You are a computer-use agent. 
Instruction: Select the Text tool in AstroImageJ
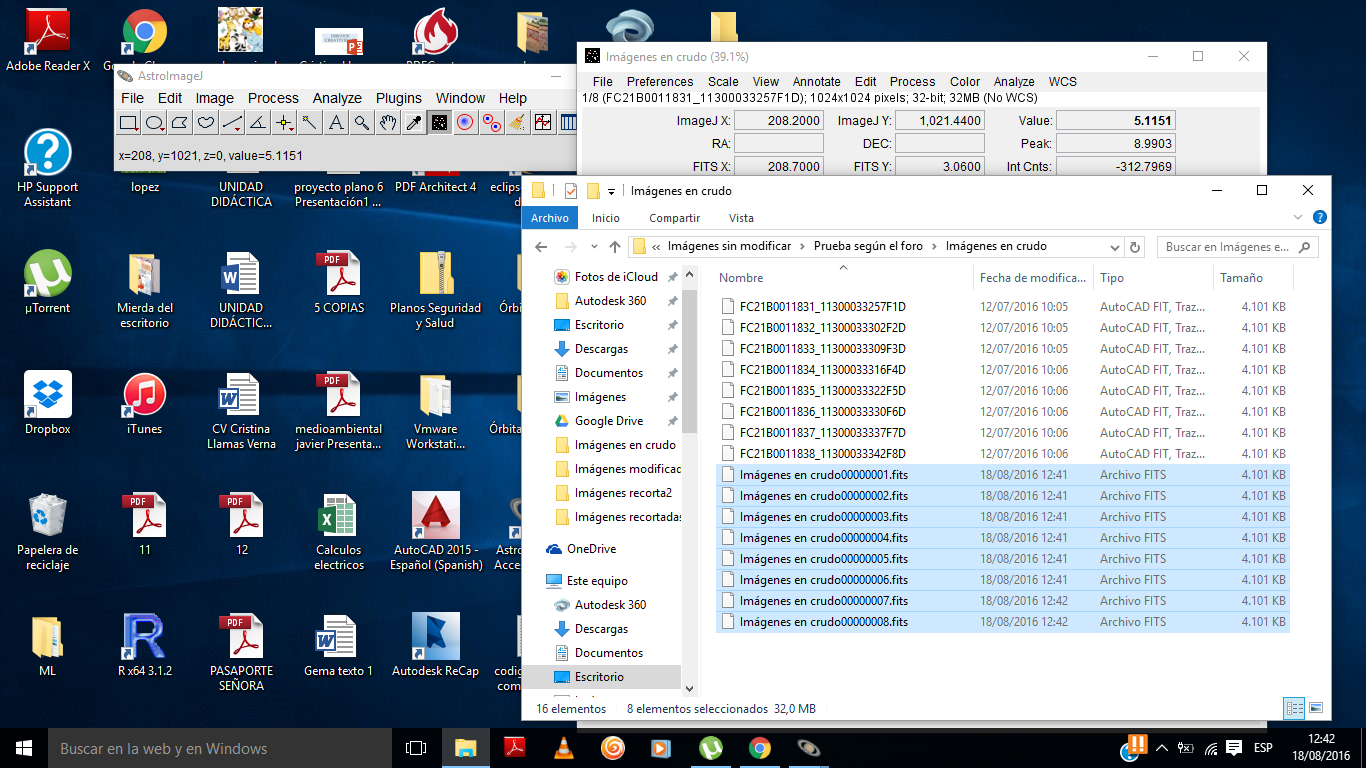click(336, 123)
